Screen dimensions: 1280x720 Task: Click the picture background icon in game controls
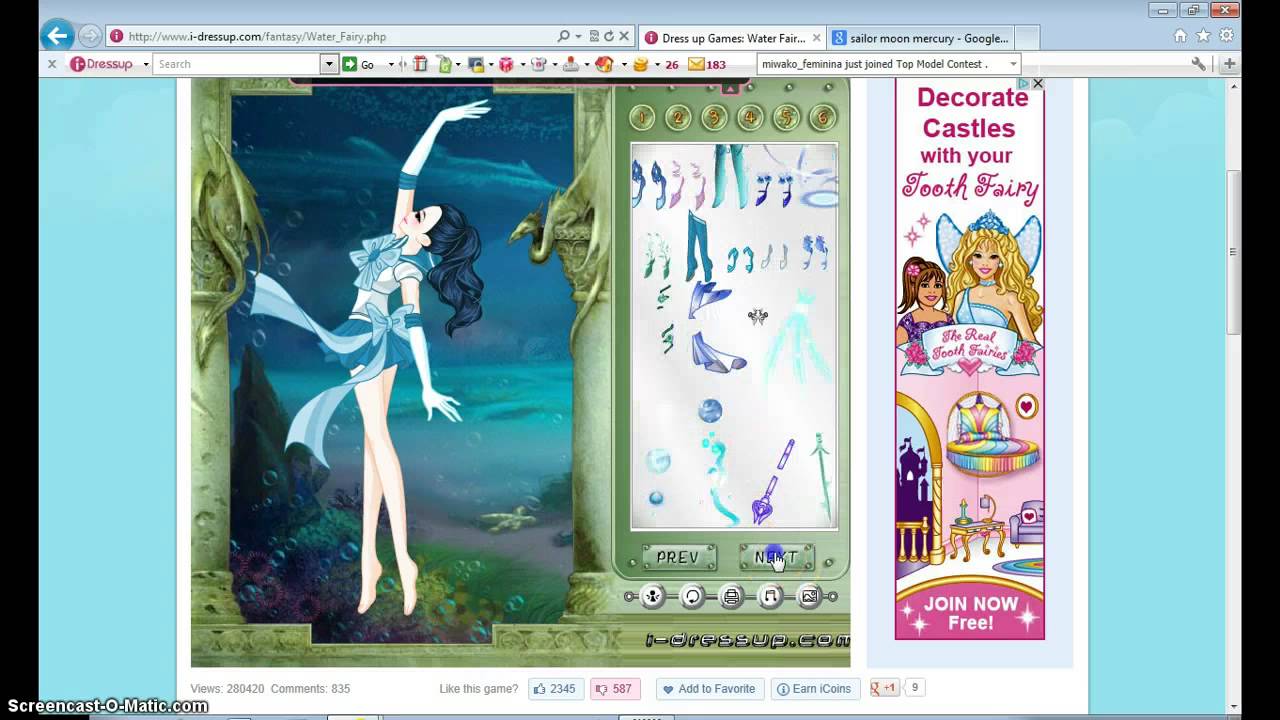pos(809,597)
